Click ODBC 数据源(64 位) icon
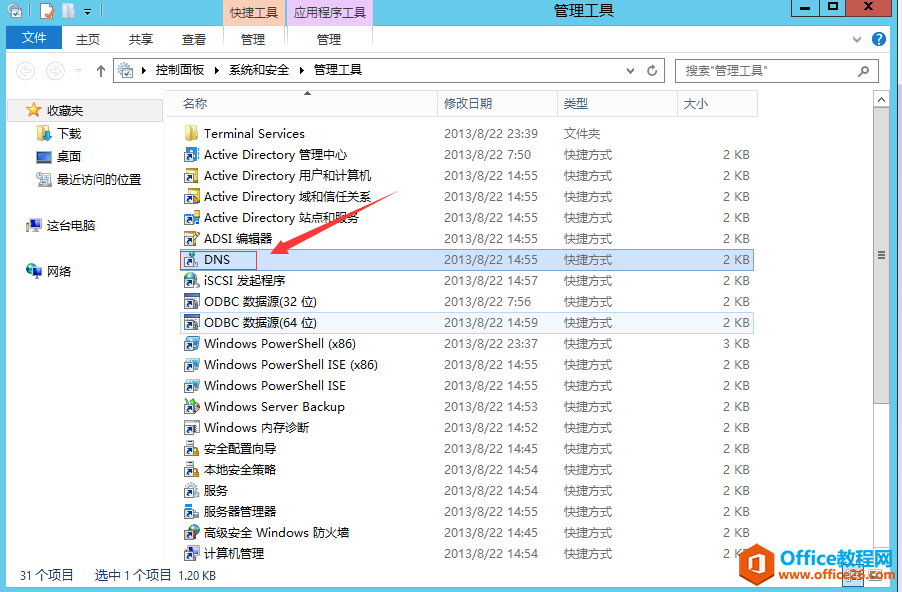Viewport: 902px width, 592px height. pyautogui.click(x=191, y=323)
